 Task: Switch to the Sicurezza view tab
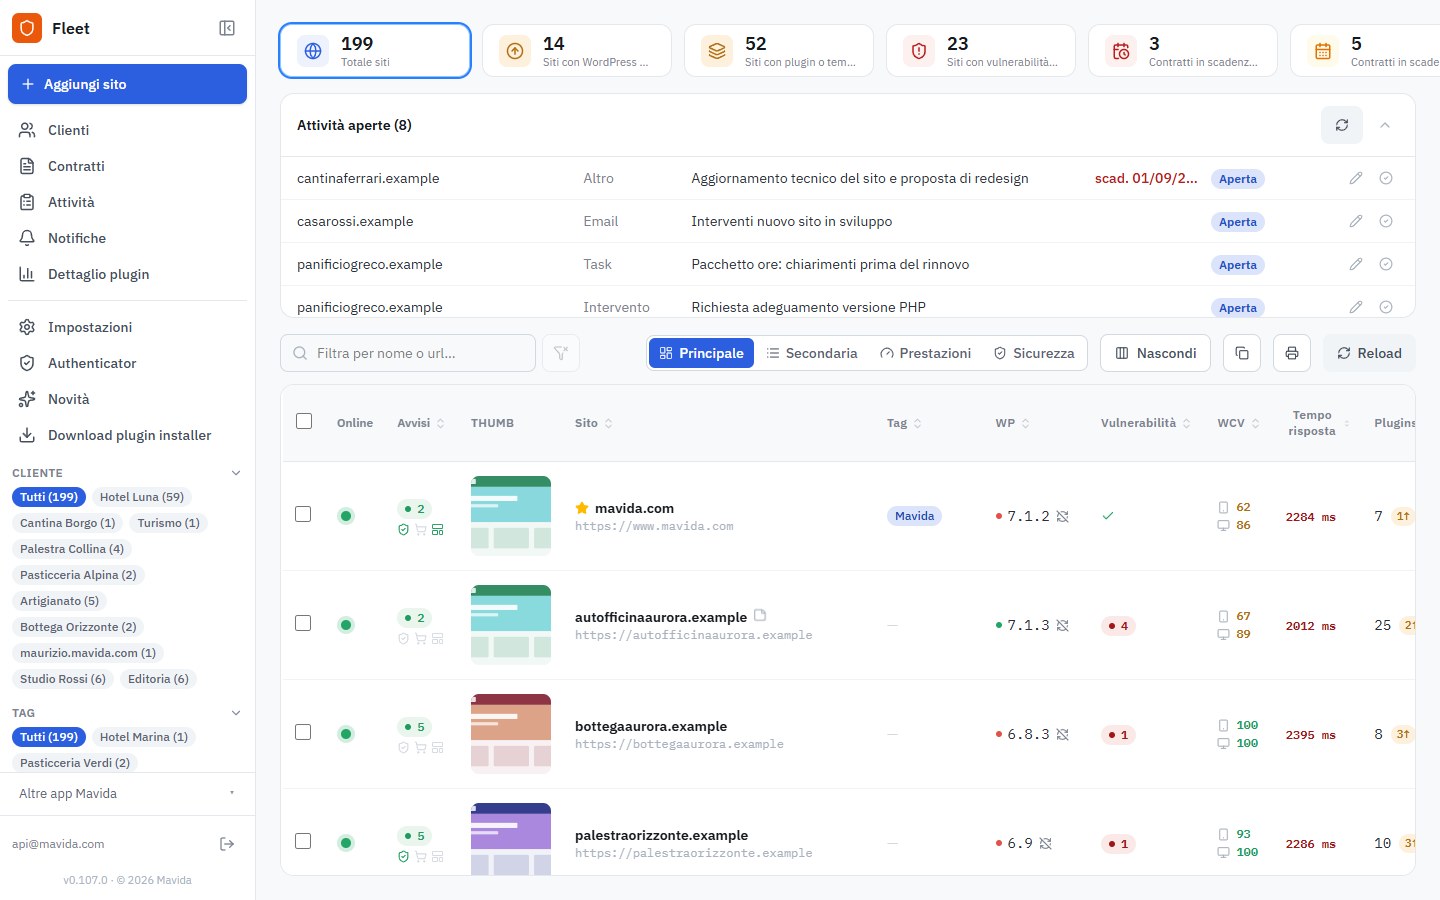tap(1034, 353)
